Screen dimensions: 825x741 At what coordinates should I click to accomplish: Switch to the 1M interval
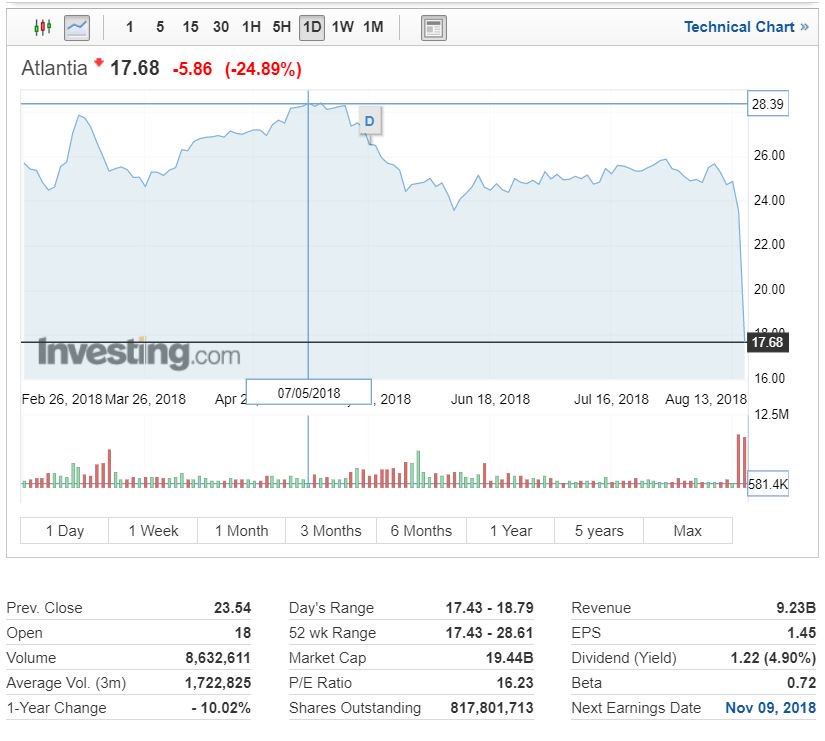click(373, 27)
